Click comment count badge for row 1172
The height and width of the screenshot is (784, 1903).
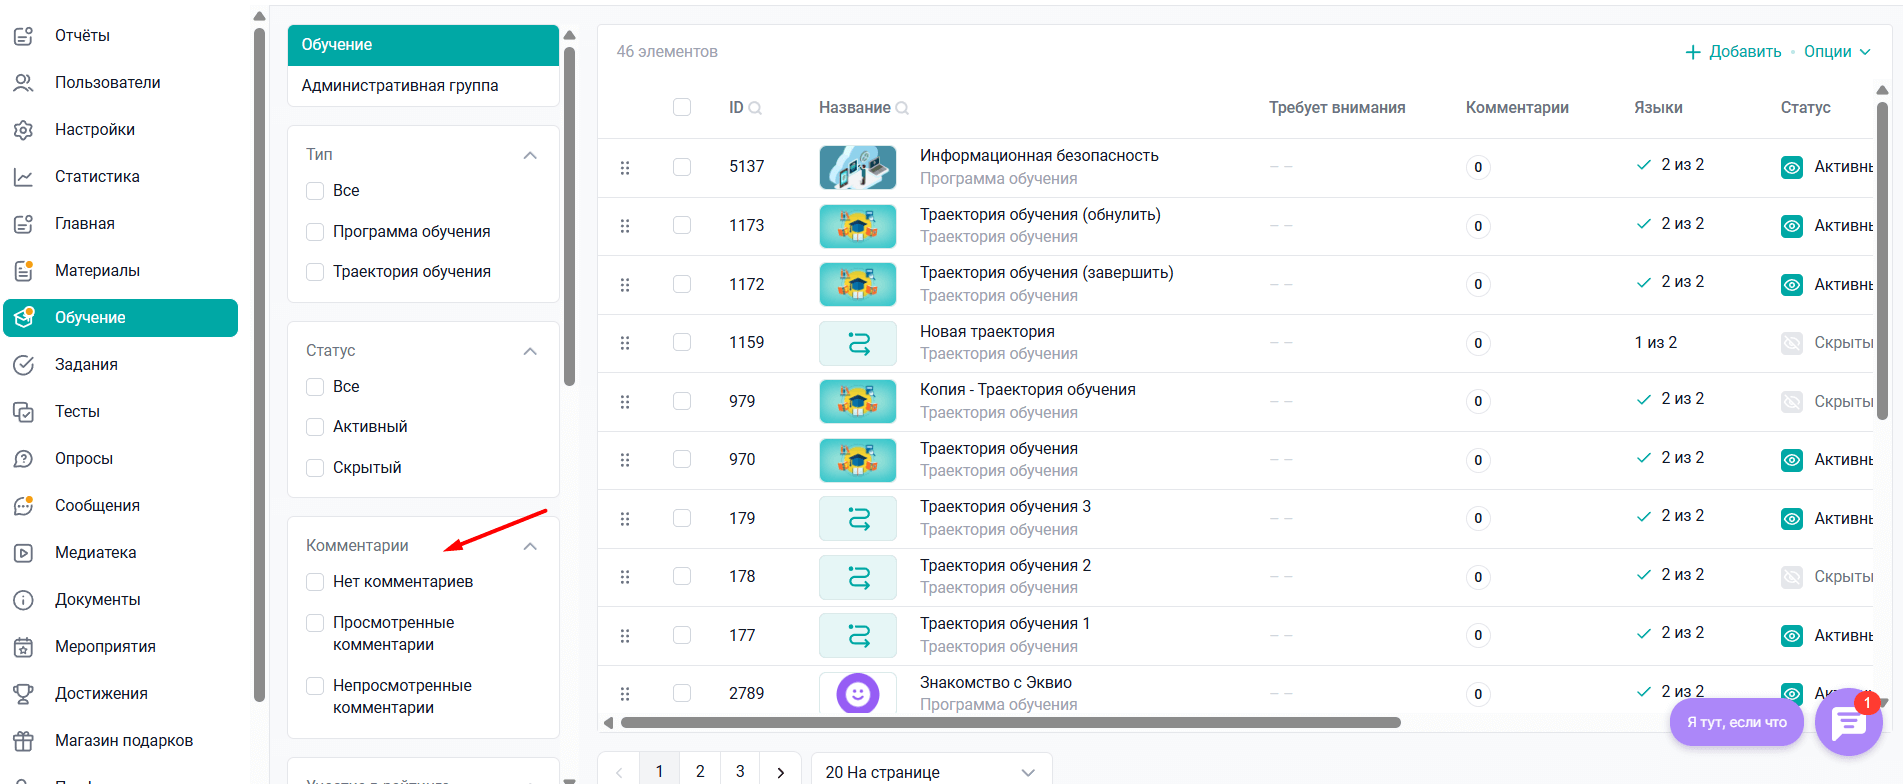tap(1478, 285)
